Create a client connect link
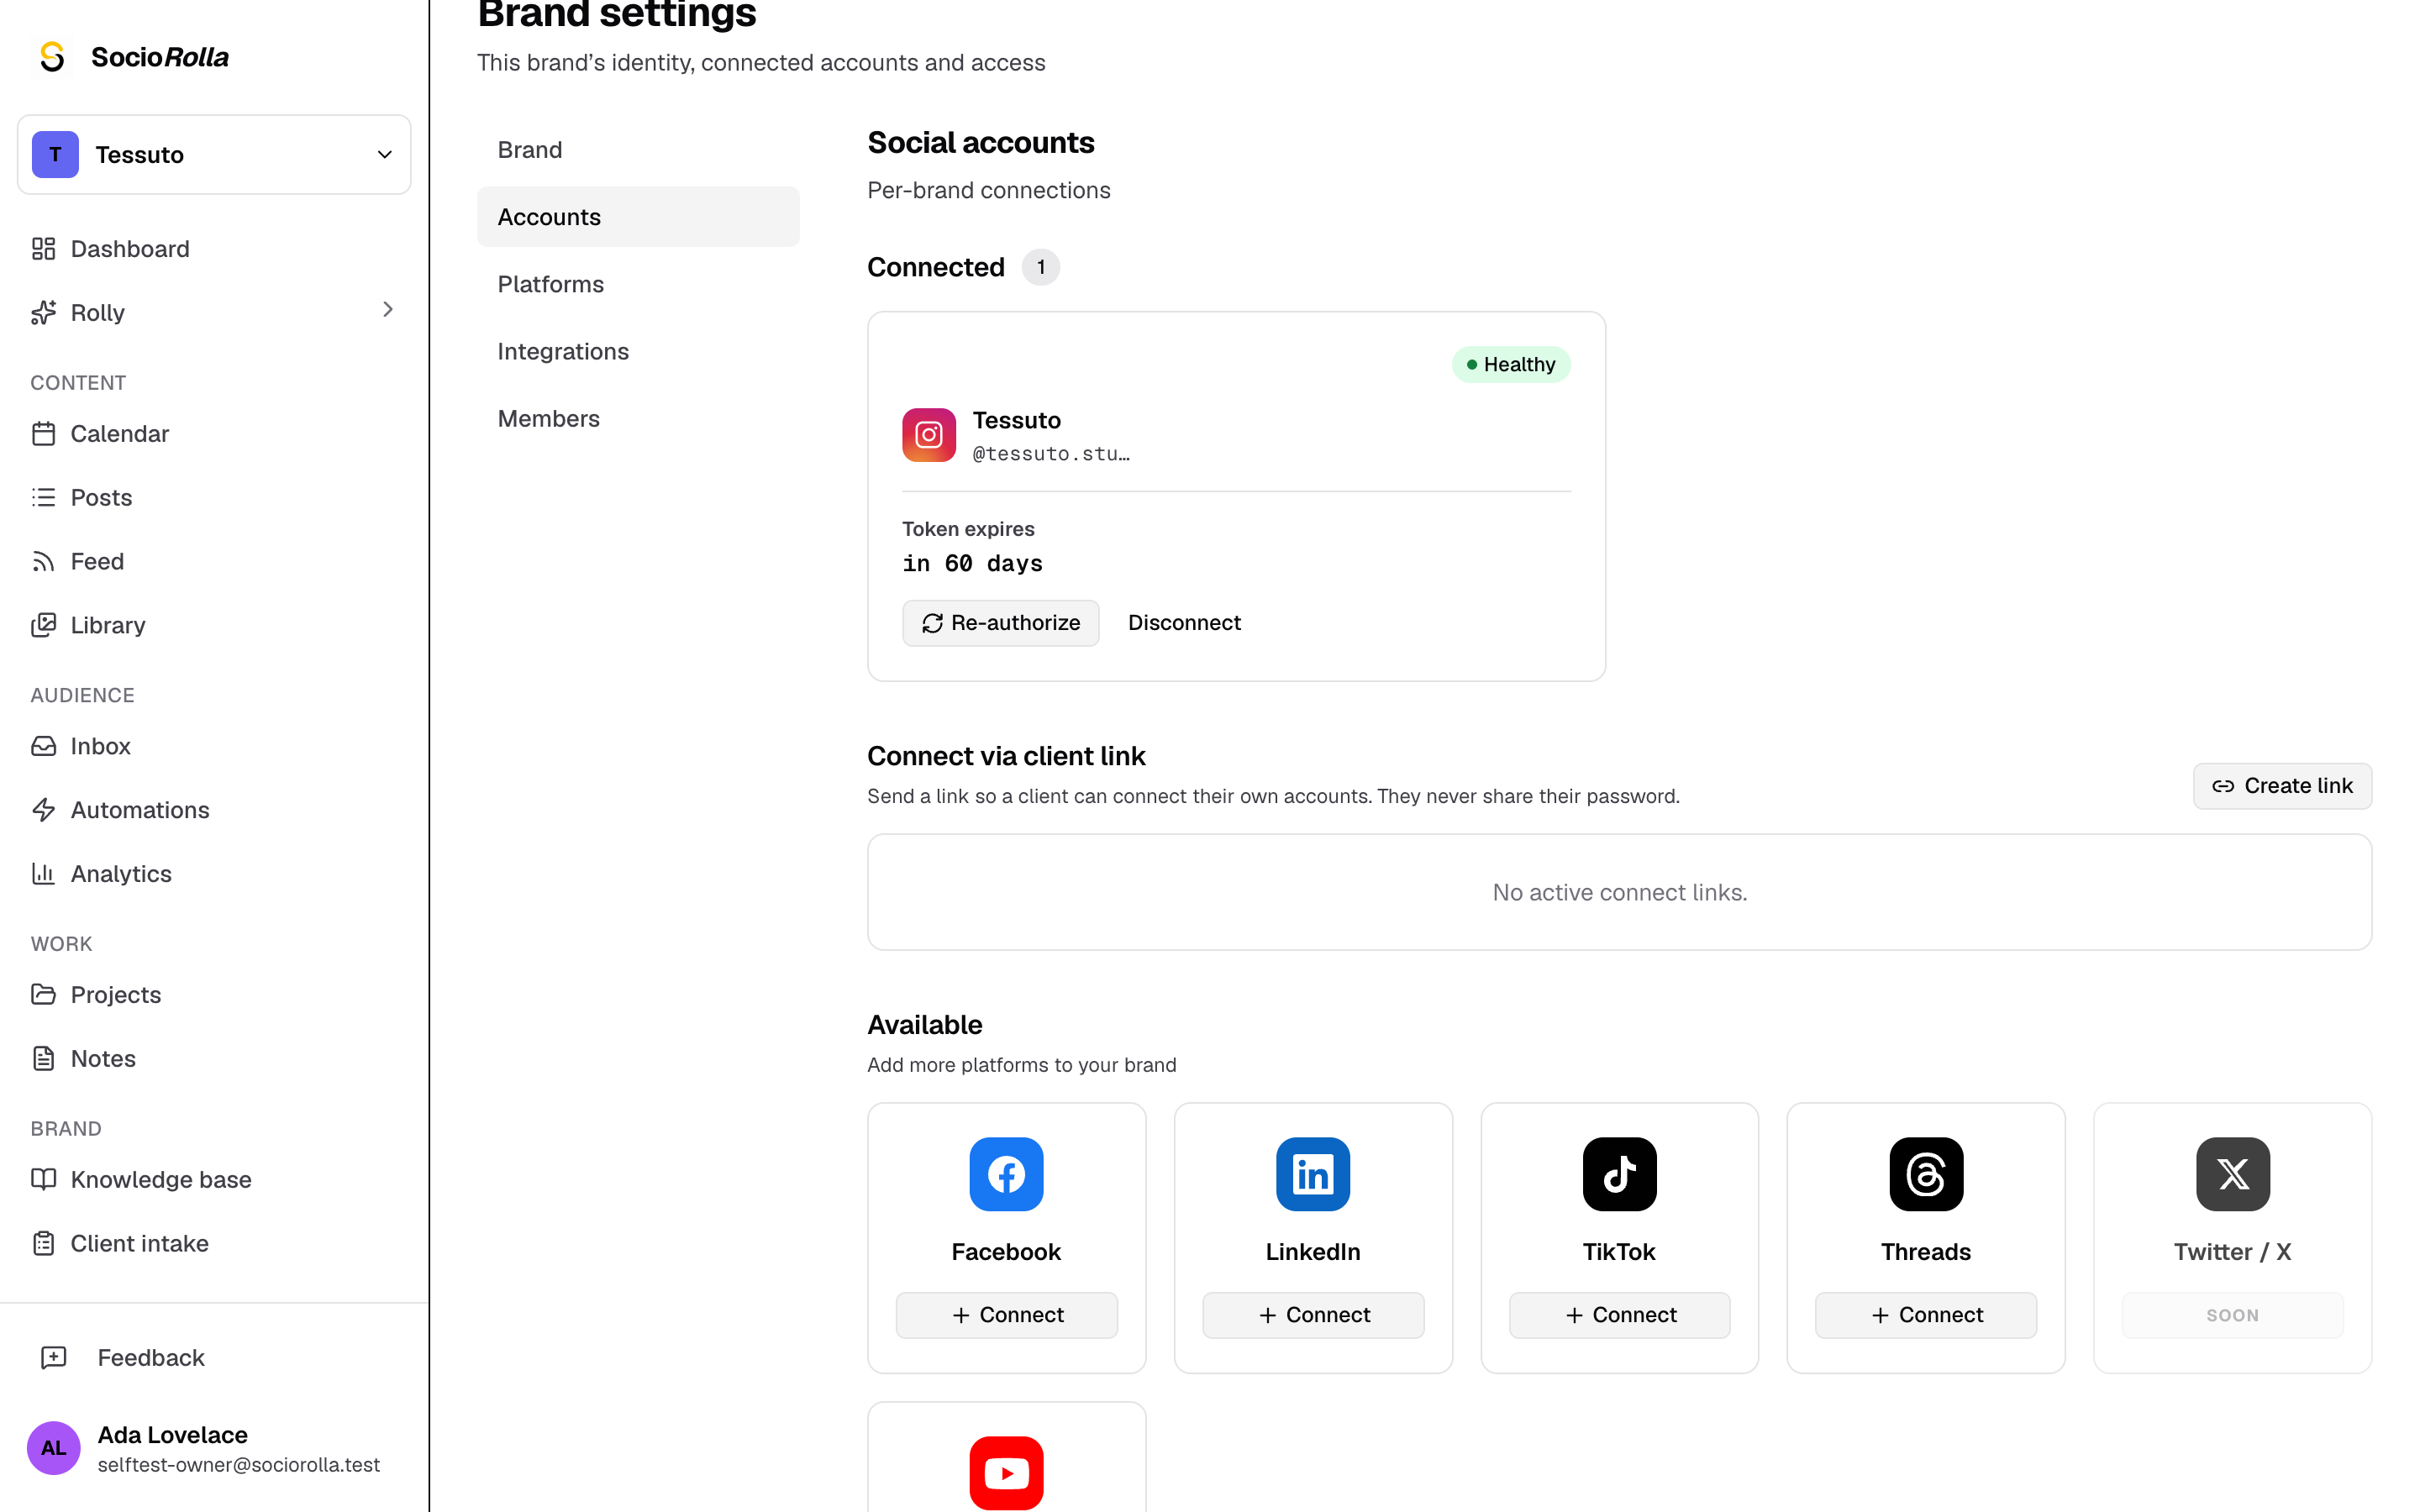This screenshot has height=1512, width=2420. tap(2282, 786)
